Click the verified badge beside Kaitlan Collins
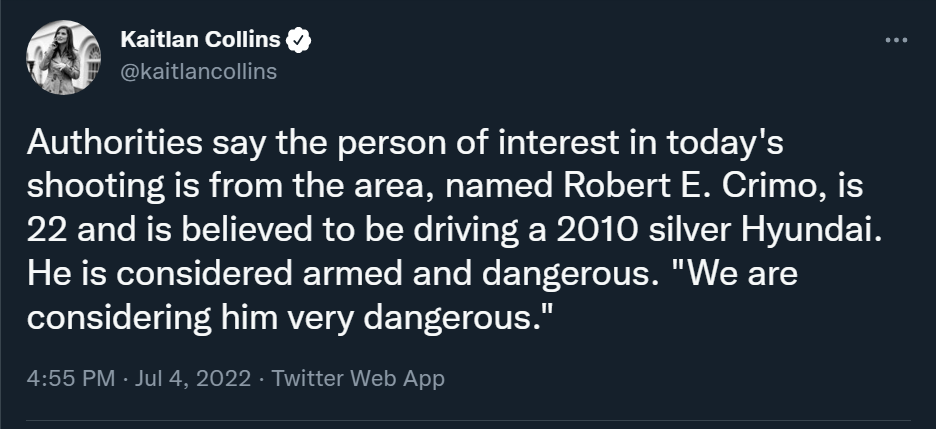 (x=300, y=40)
